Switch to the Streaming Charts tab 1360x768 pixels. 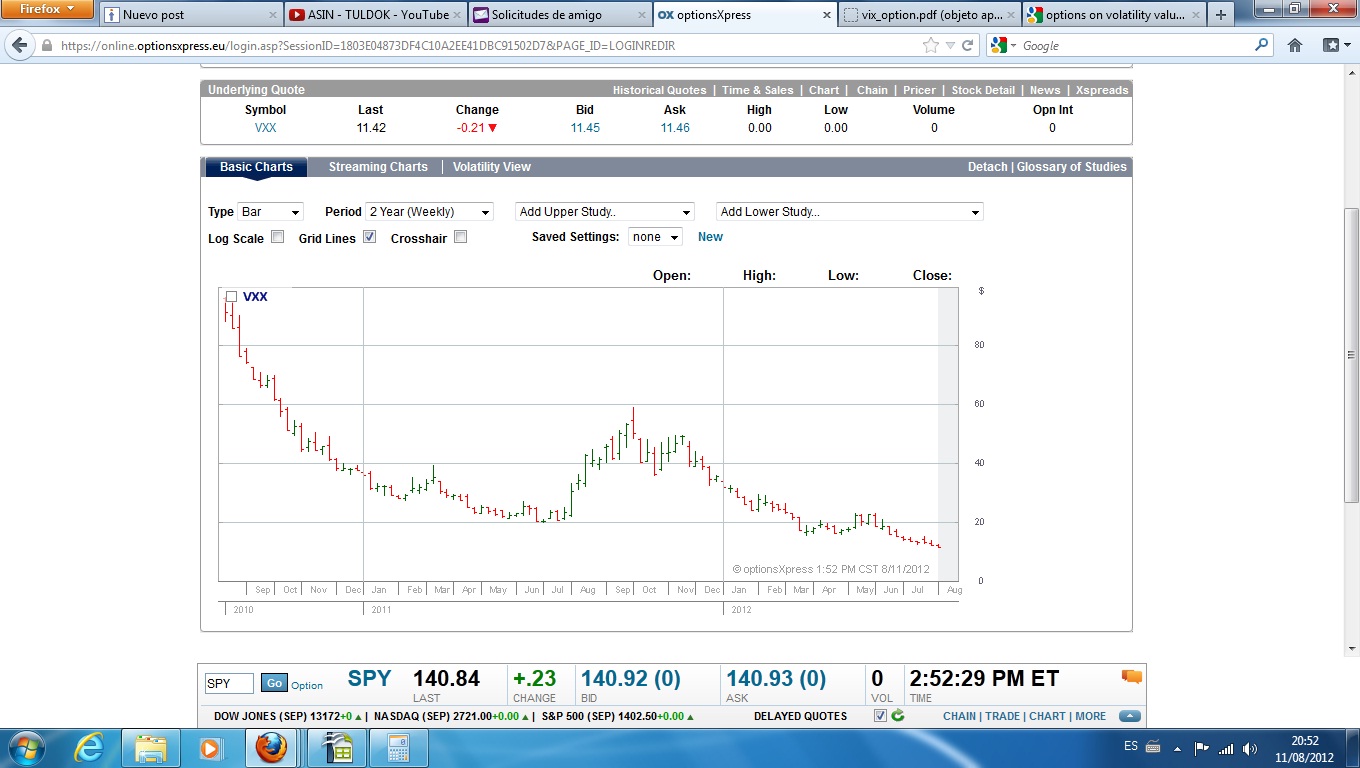(x=378, y=167)
